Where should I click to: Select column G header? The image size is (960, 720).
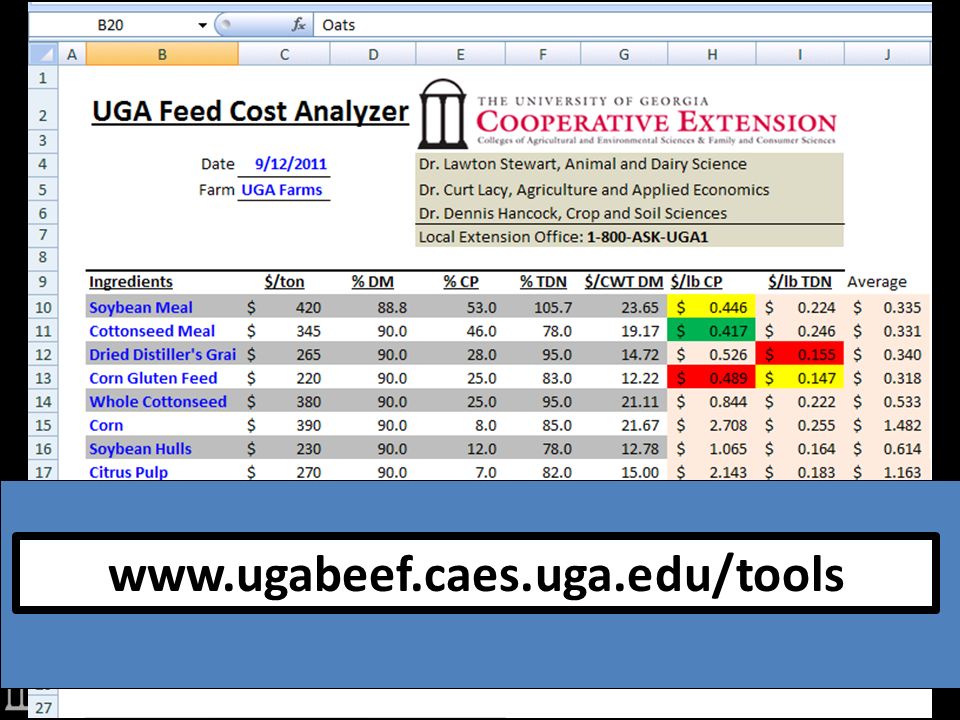(624, 54)
